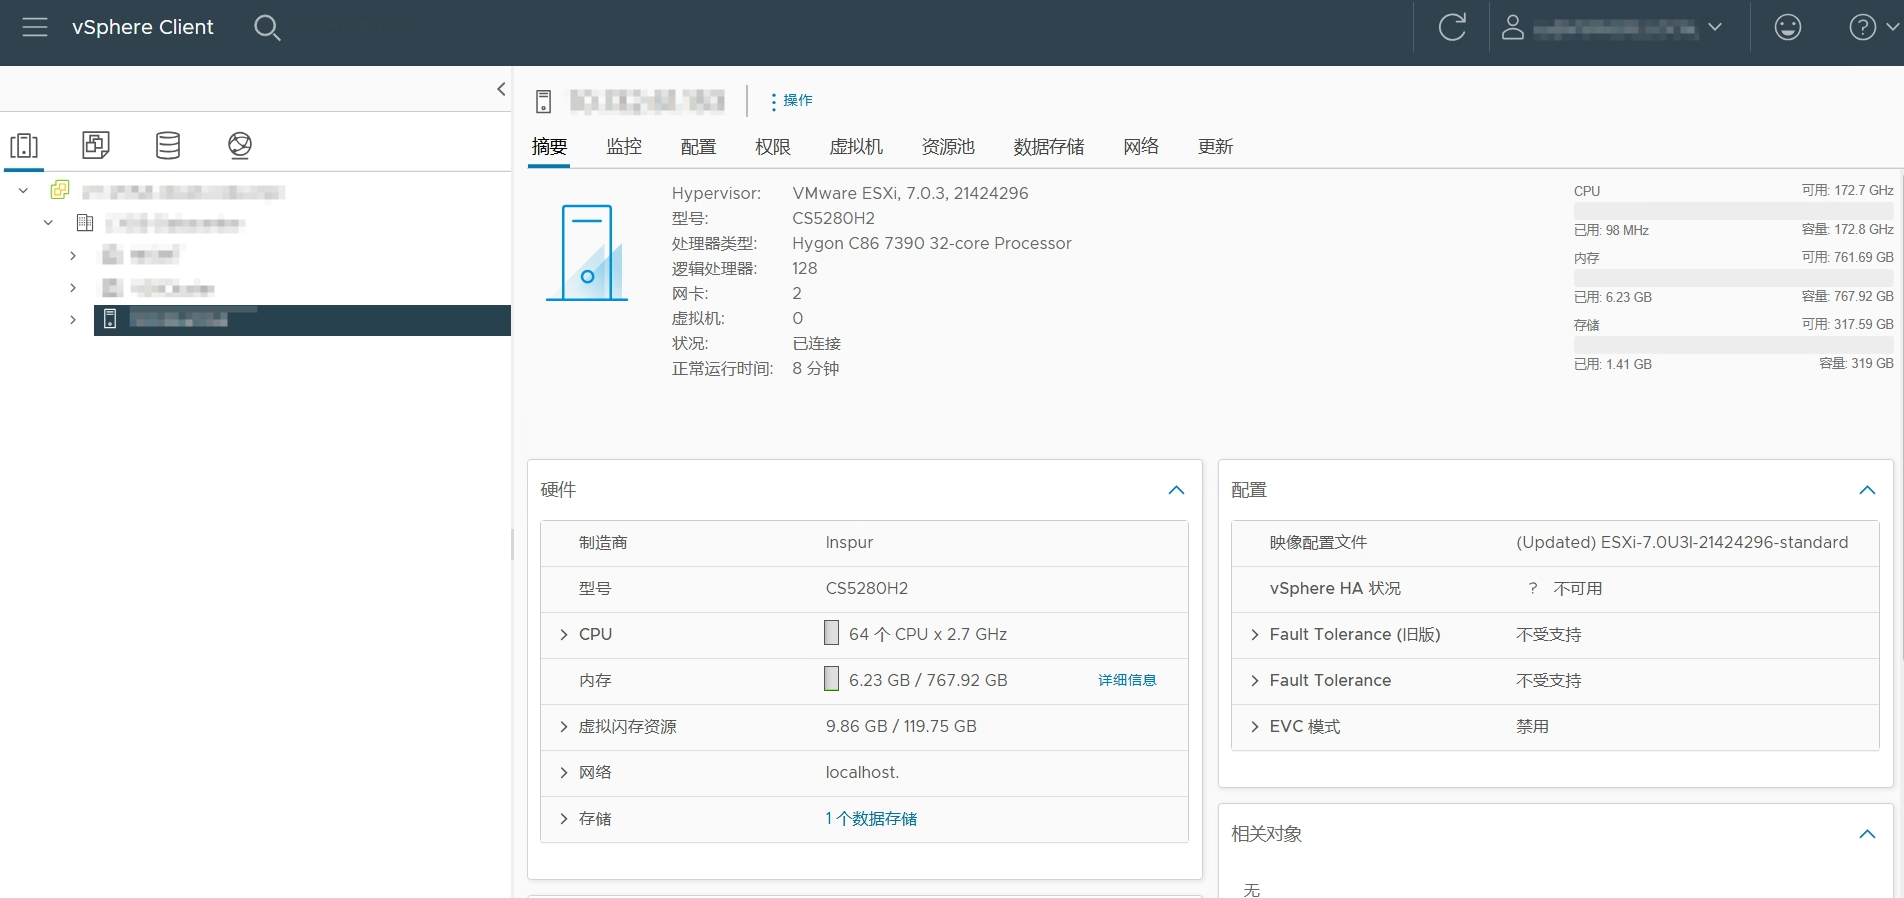1904x898 pixels.
Task: Open the Networking inventory view icon
Action: (240, 146)
